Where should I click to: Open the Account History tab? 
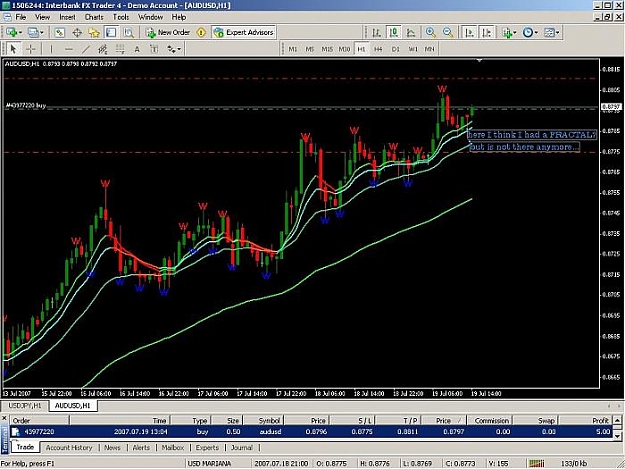click(69, 447)
